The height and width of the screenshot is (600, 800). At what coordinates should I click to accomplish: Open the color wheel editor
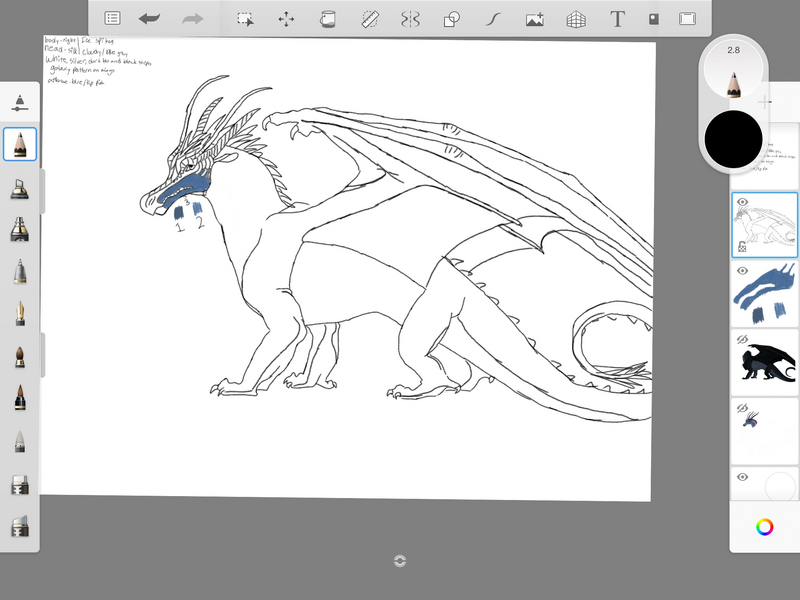coord(765,526)
